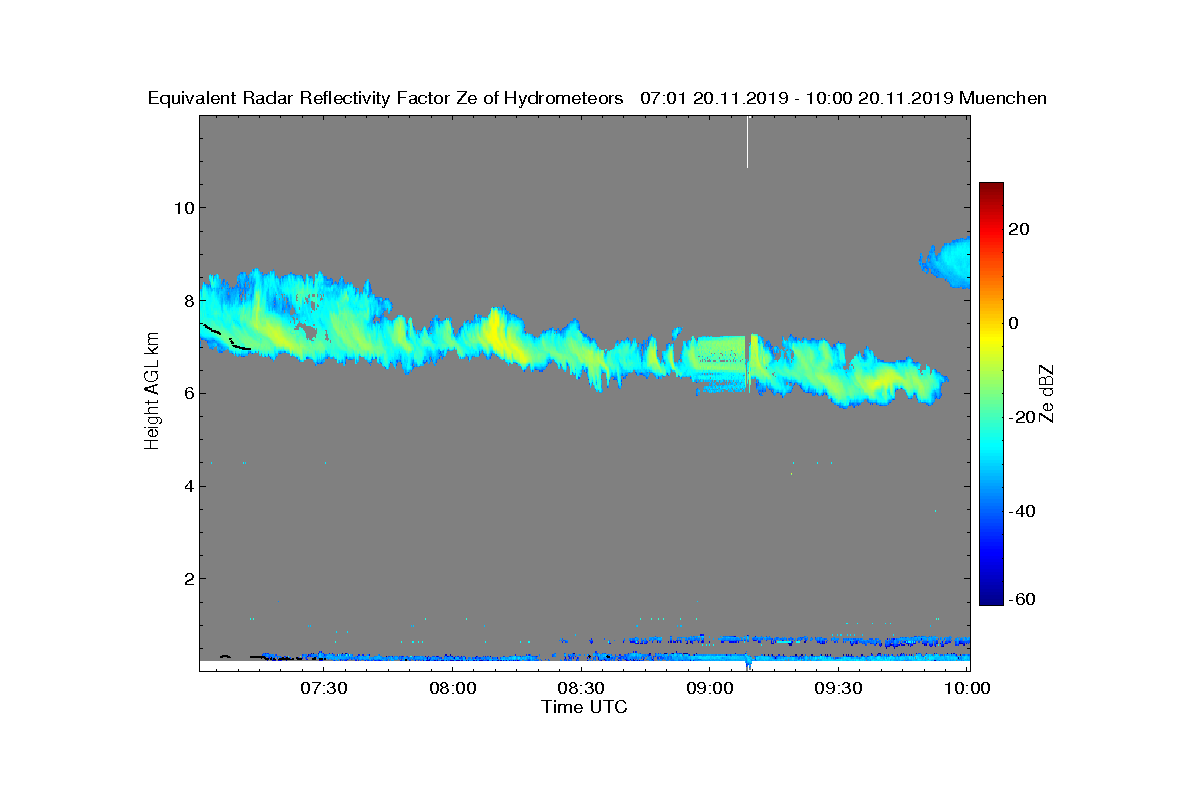Click the 'Time UTC' axis label
1200x800 pixels.
coord(585,707)
